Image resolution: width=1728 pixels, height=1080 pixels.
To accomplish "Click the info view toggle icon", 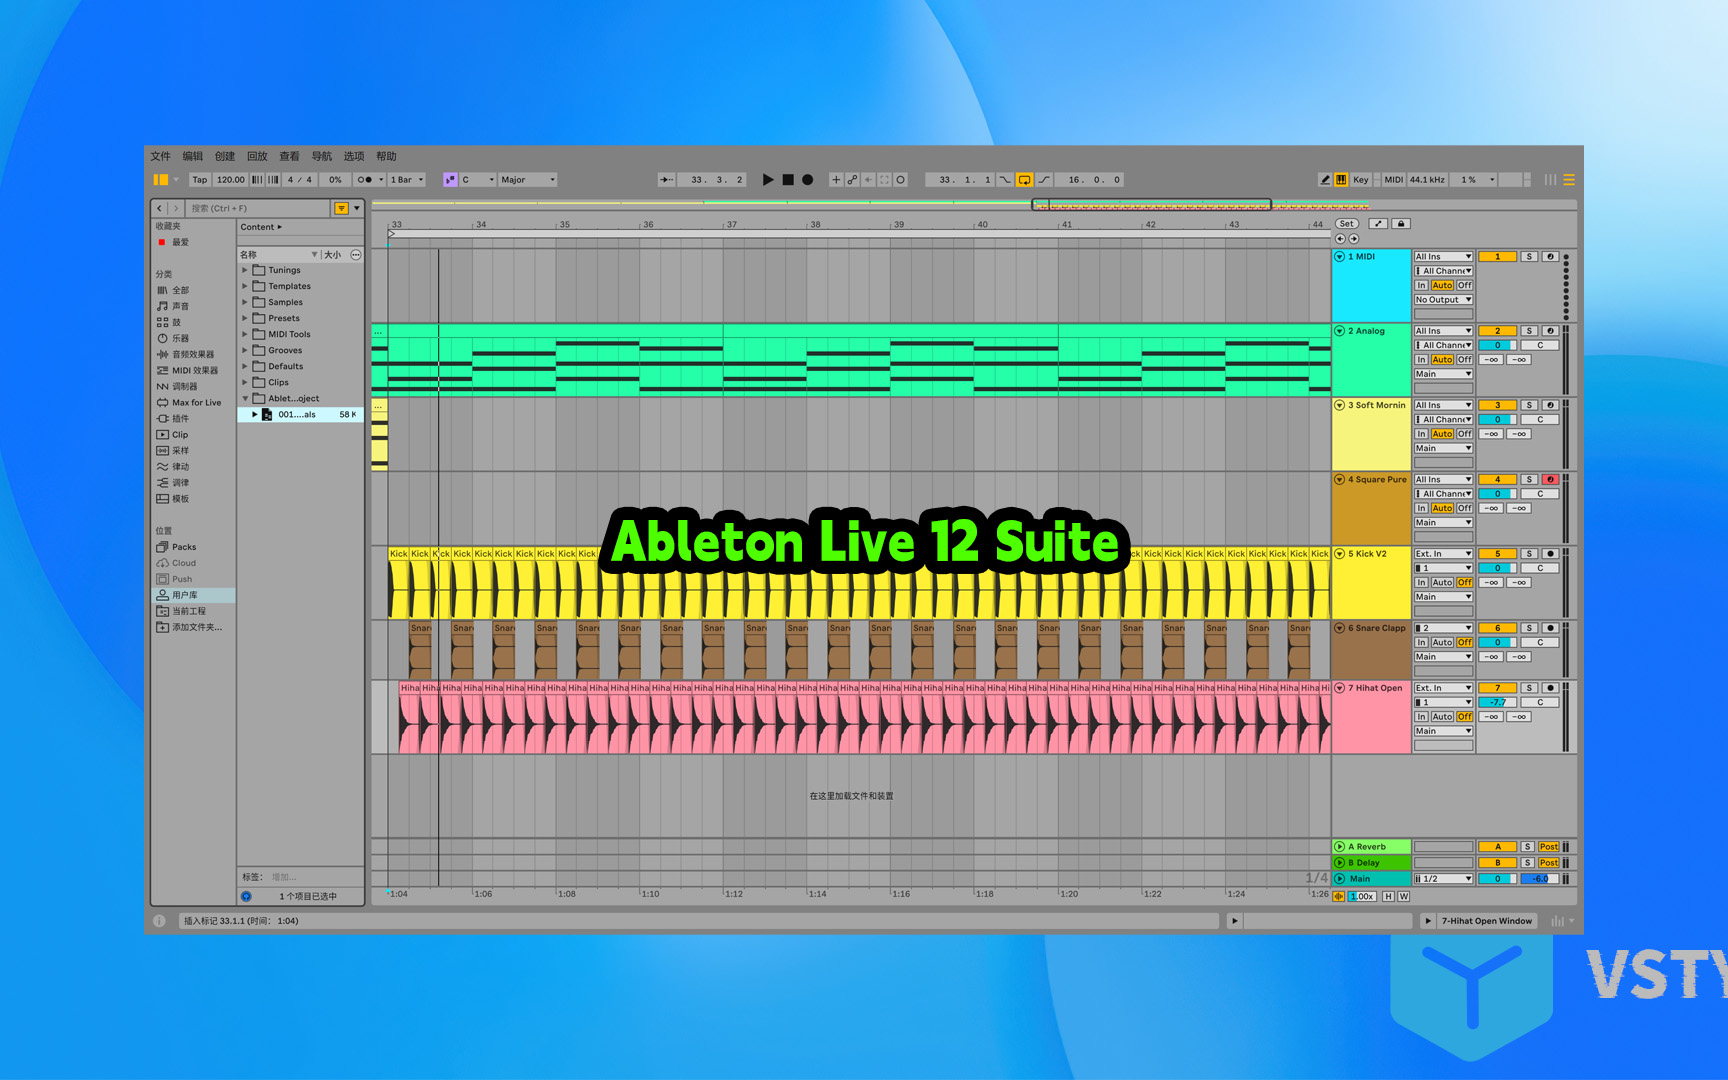I will click(x=159, y=921).
